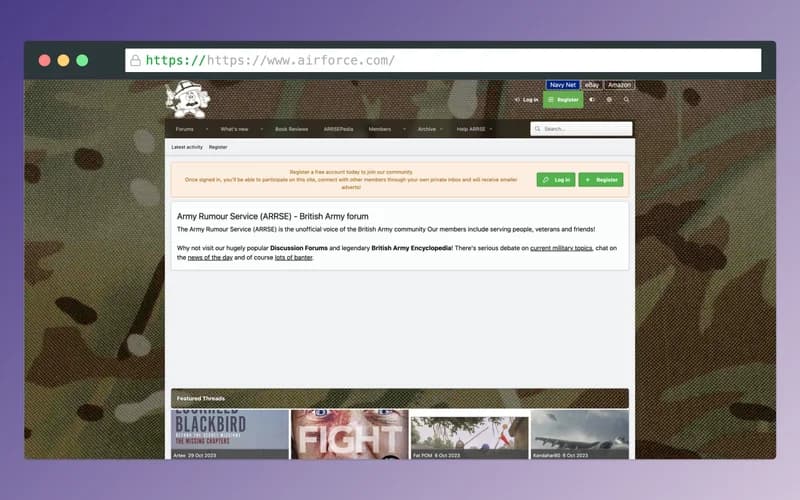The width and height of the screenshot is (800, 500).
Task: Open the Navy Net link
Action: tap(563, 85)
